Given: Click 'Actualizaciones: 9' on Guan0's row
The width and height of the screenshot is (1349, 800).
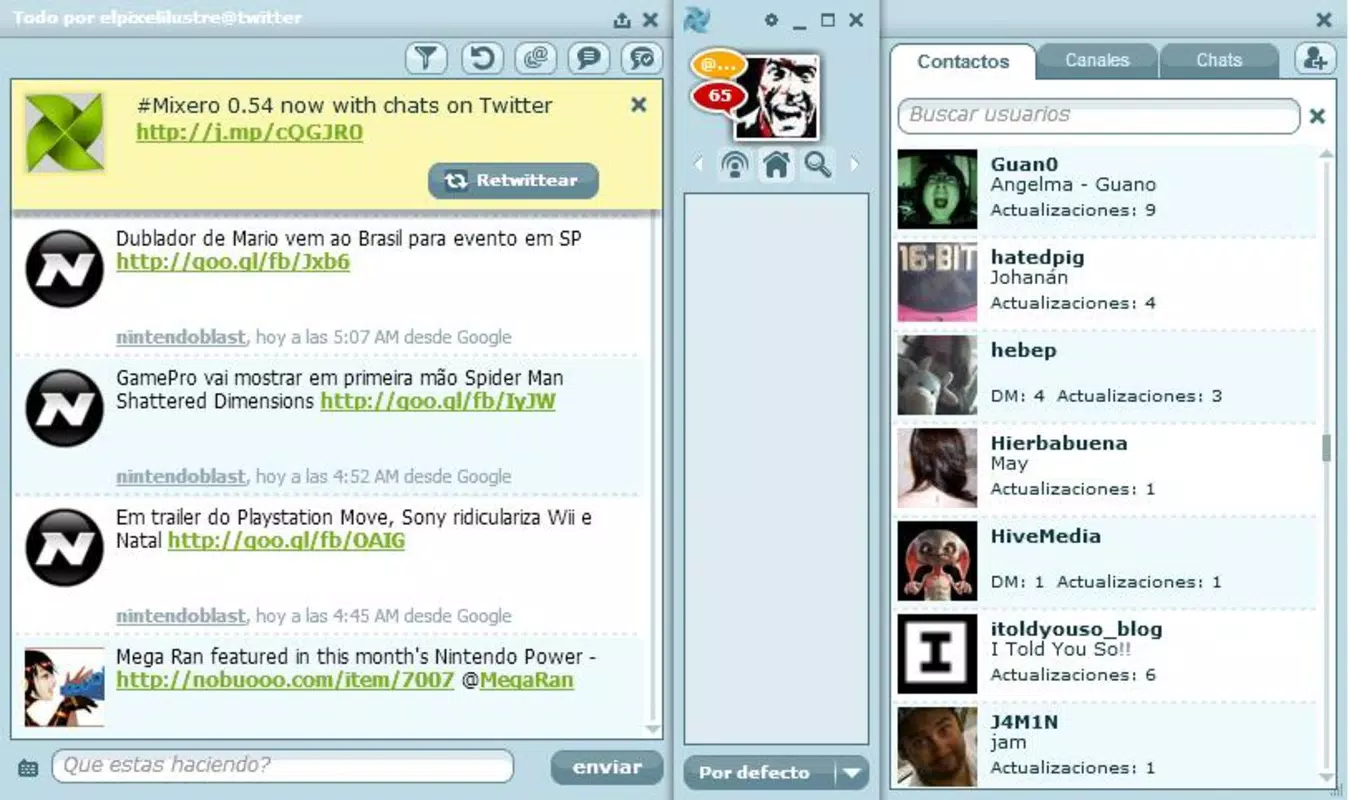Looking at the screenshot, I should coord(1073,210).
